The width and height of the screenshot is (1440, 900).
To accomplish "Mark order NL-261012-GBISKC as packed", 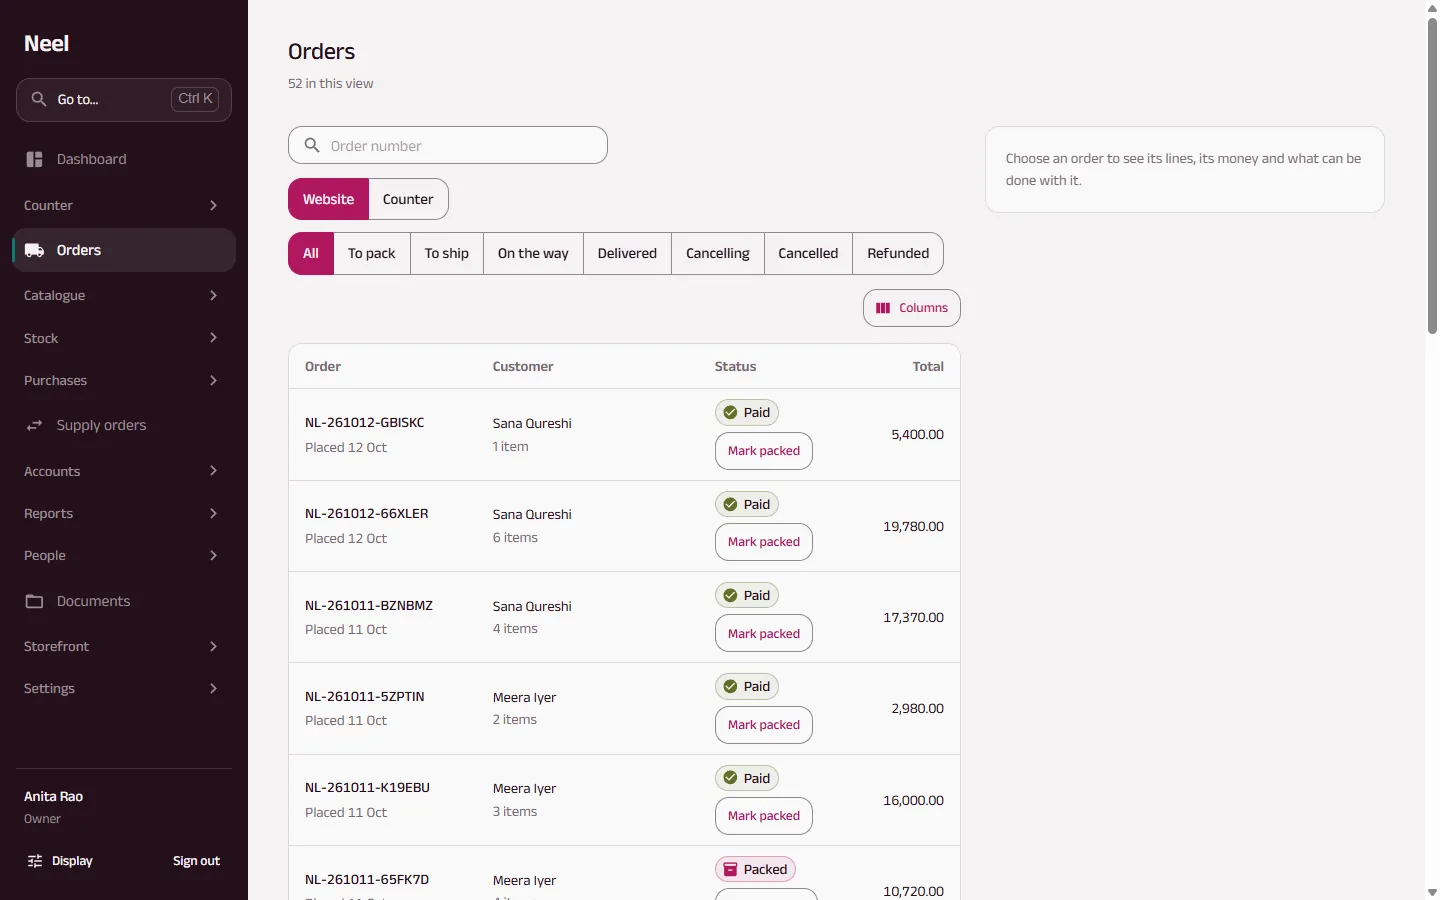I will 764,451.
